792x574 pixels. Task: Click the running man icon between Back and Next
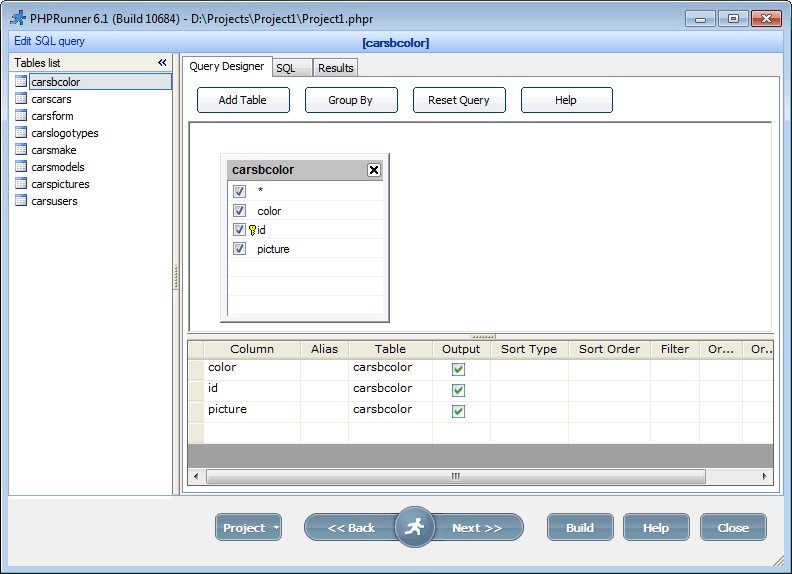[x=414, y=527]
